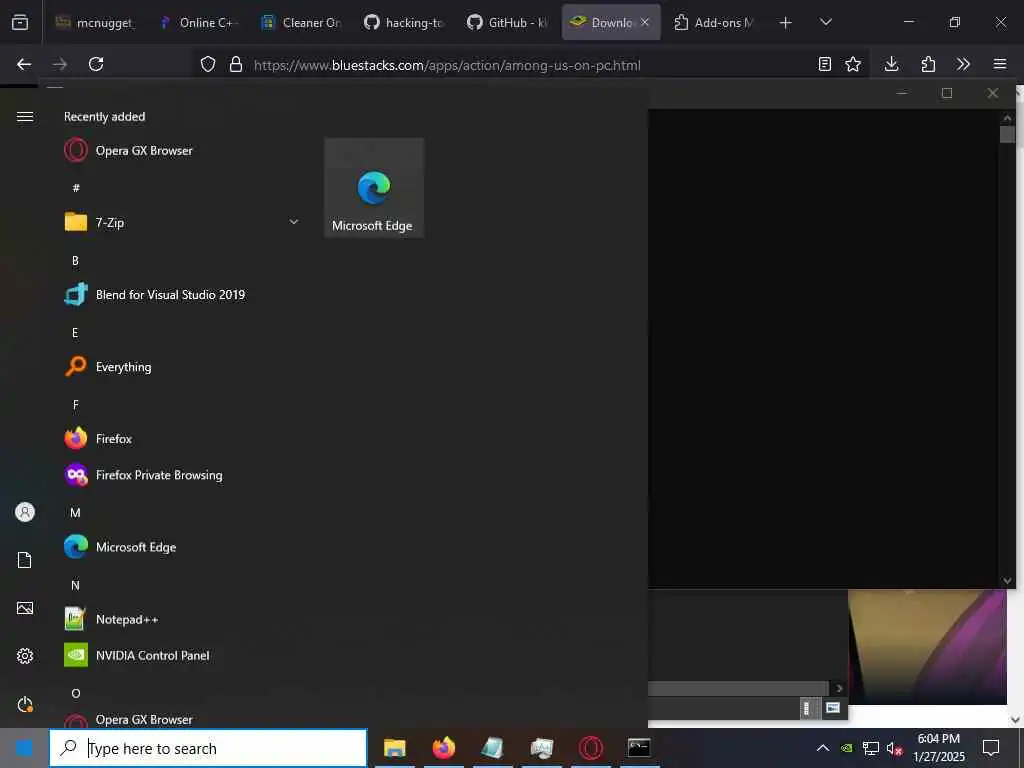The height and width of the screenshot is (768, 1024).
Task: Click inner window scroll down arrow
Action: pyautogui.click(x=1007, y=581)
